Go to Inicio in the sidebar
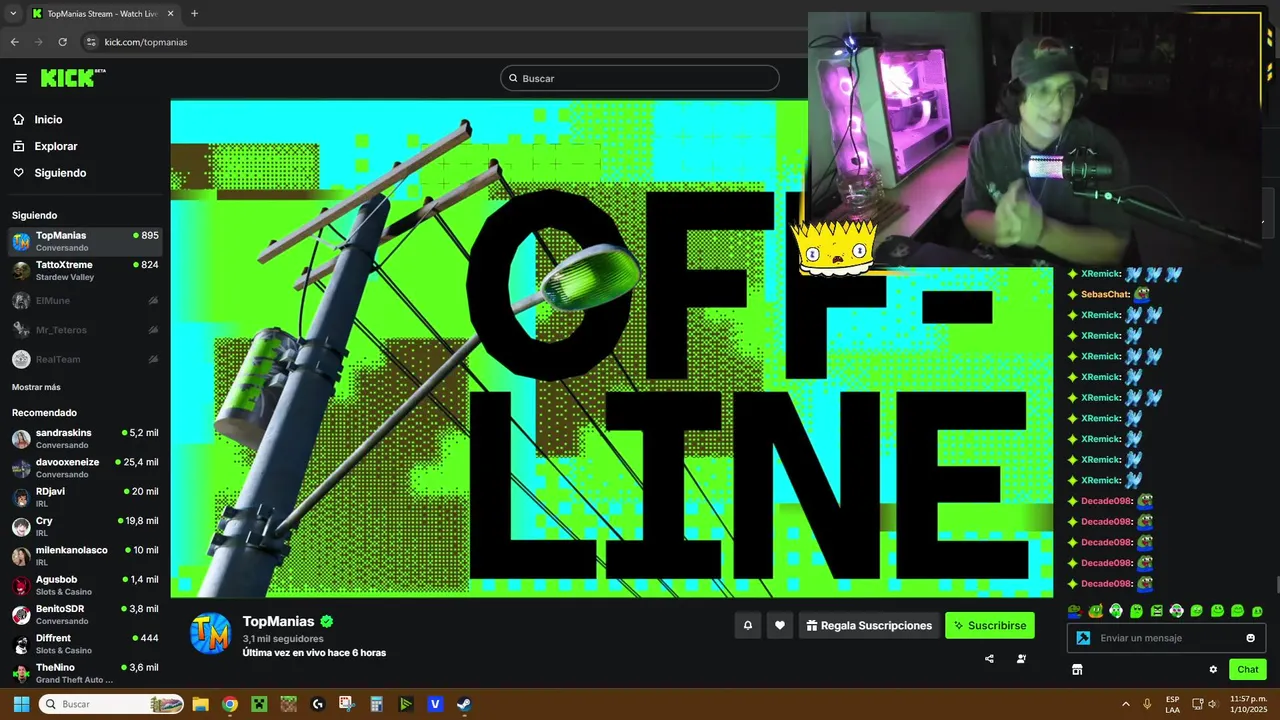 (x=48, y=119)
